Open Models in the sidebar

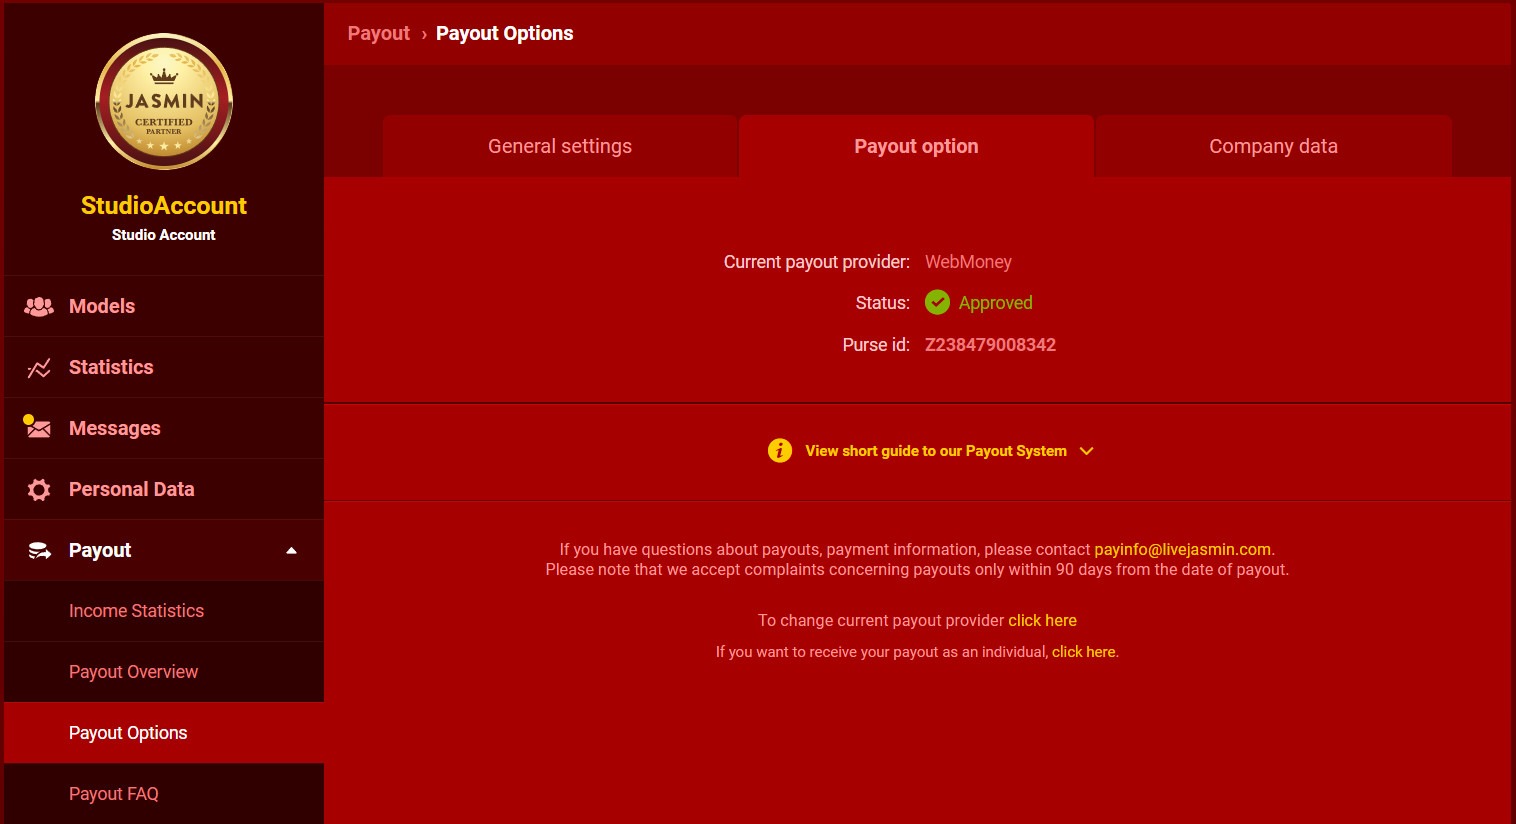[x=164, y=306]
